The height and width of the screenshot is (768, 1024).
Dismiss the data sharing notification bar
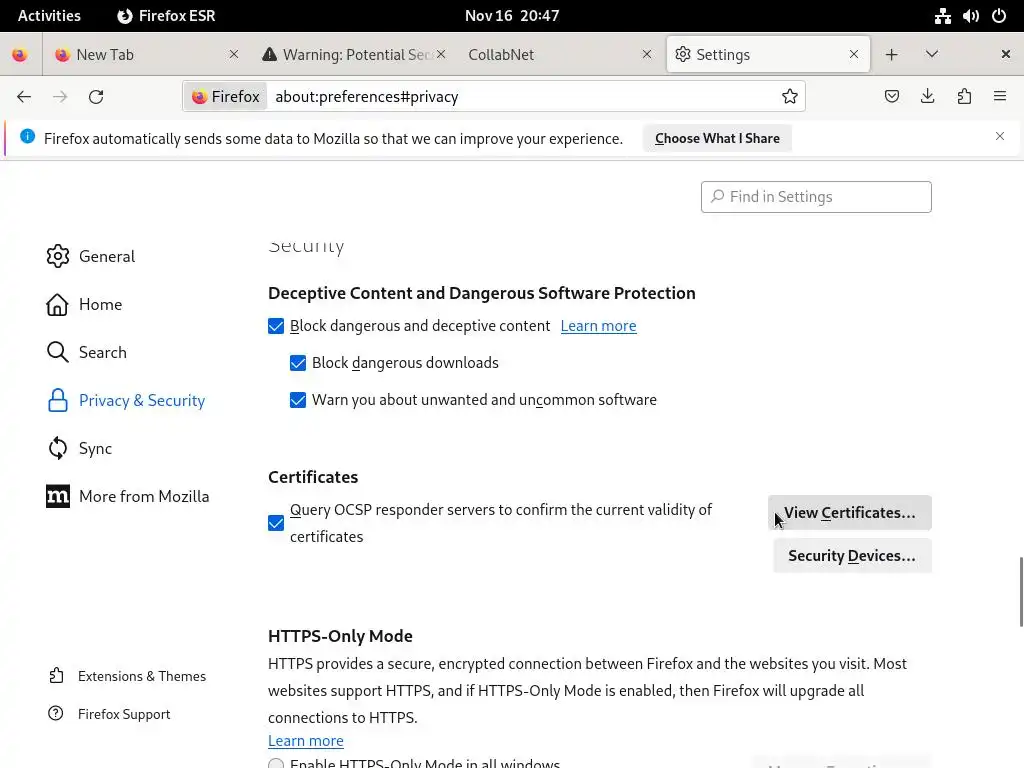click(x=999, y=136)
